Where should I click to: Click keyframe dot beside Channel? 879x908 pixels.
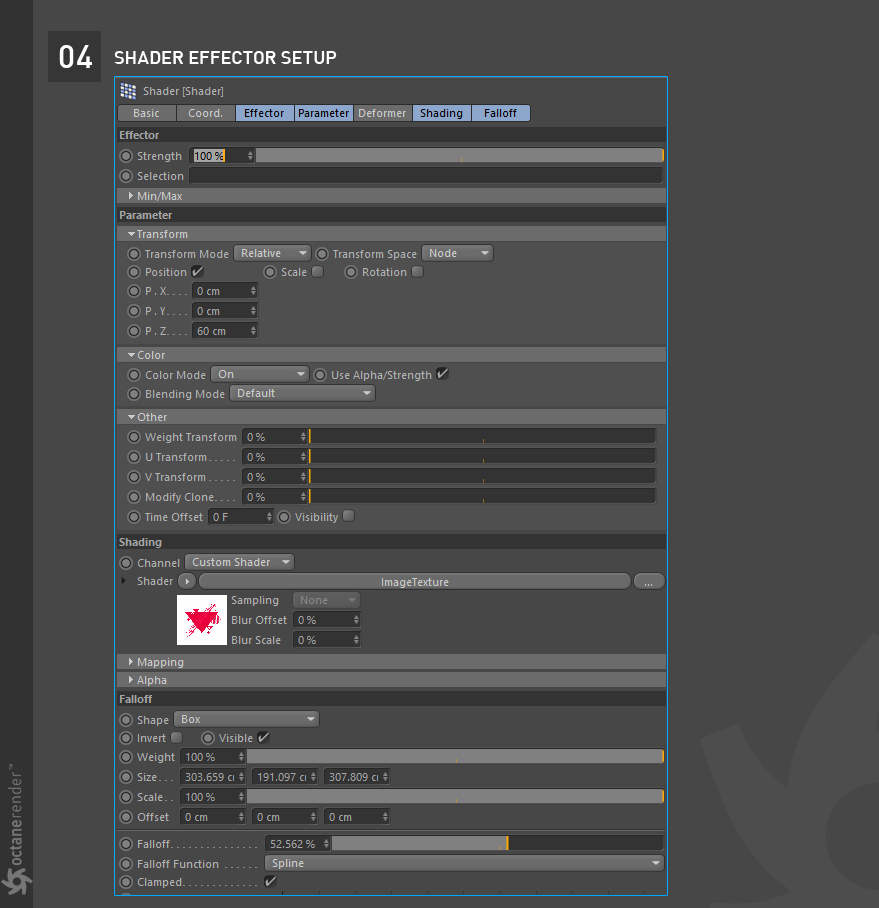point(126,562)
